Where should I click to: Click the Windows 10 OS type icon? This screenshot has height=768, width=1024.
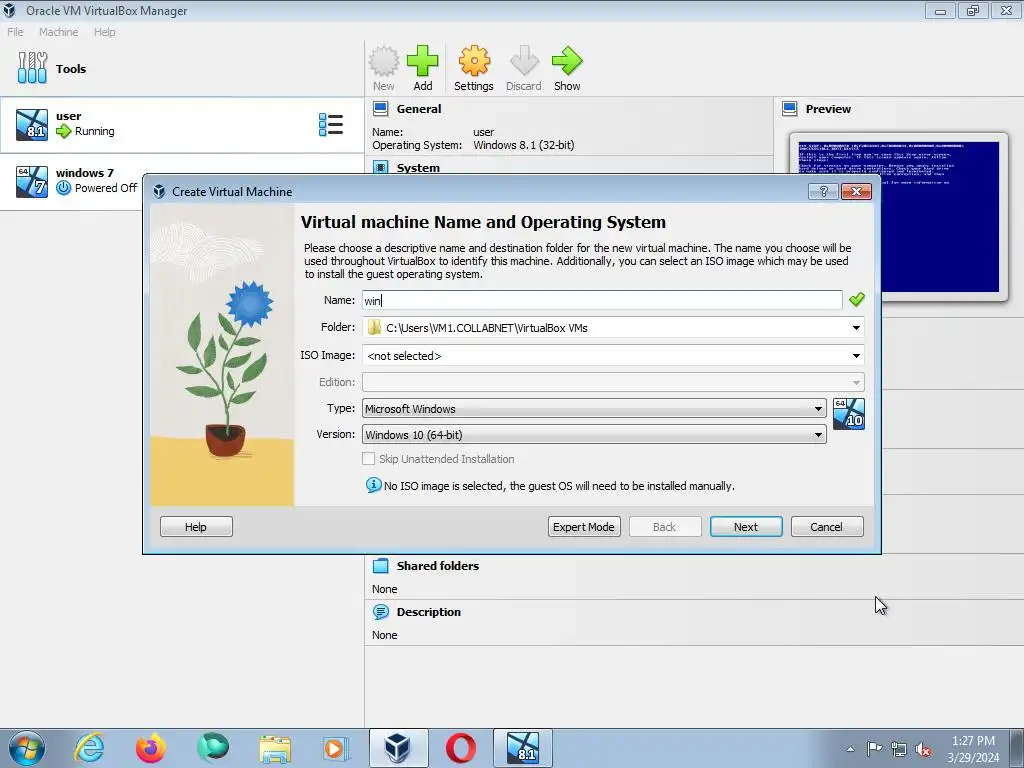coord(849,414)
